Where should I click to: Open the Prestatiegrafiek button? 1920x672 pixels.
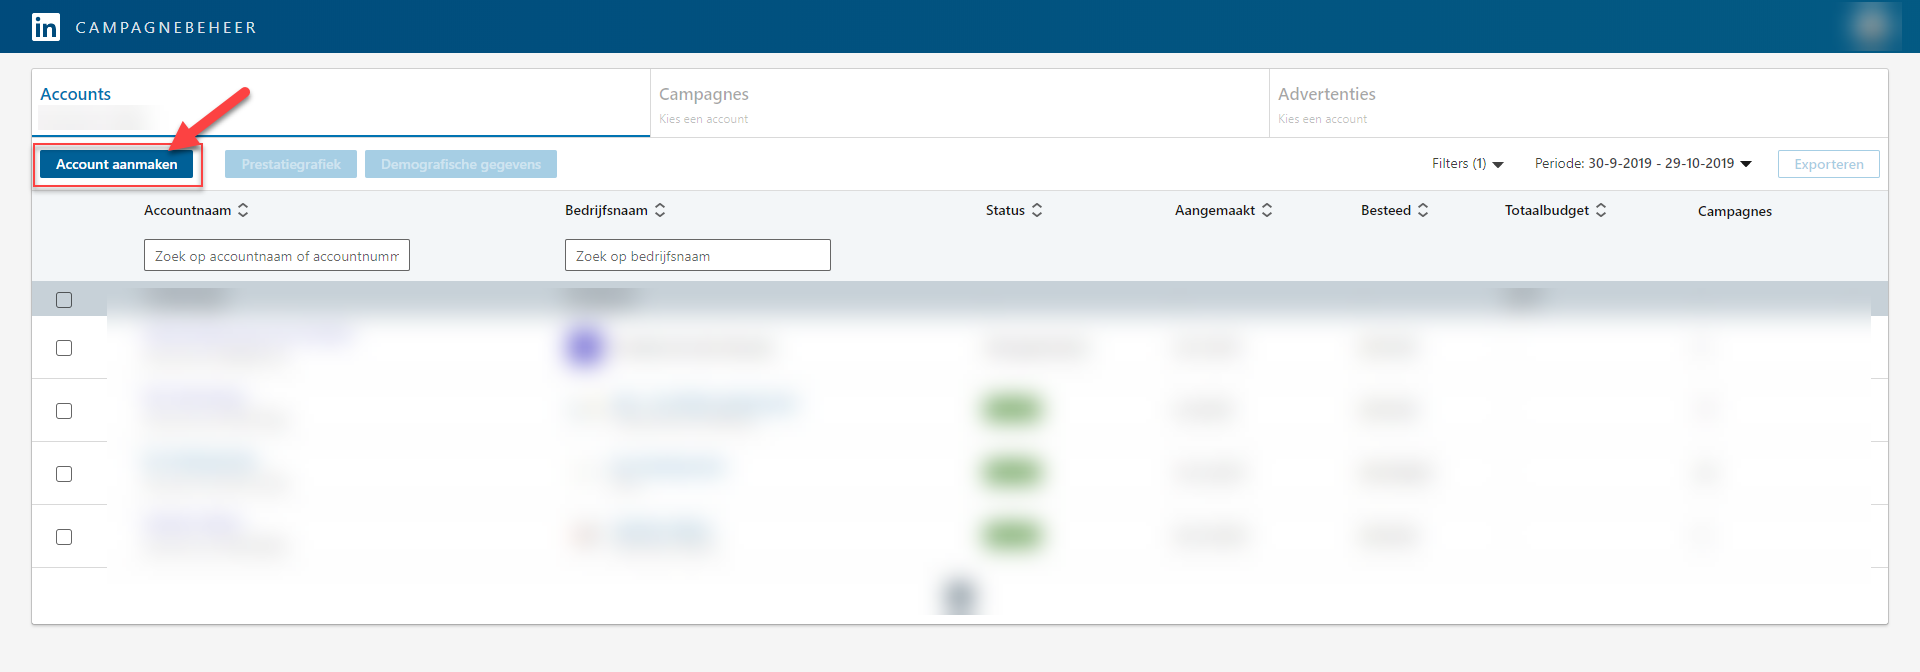[x=291, y=164]
